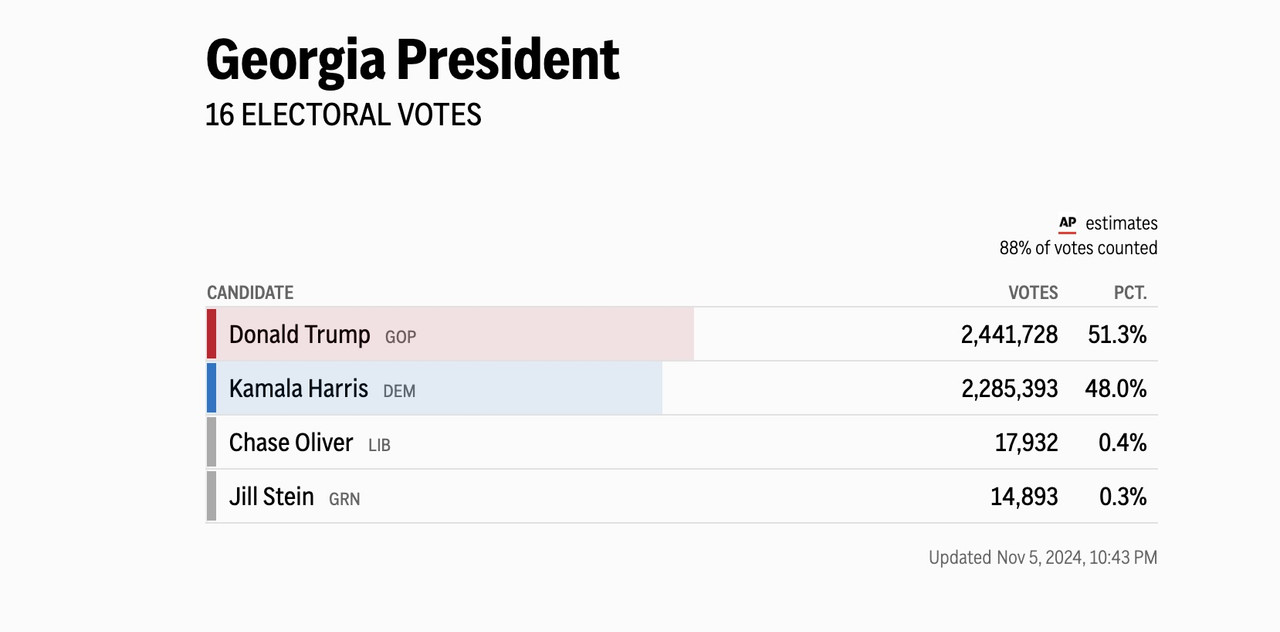Click the AP logo icon

(x=1067, y=224)
